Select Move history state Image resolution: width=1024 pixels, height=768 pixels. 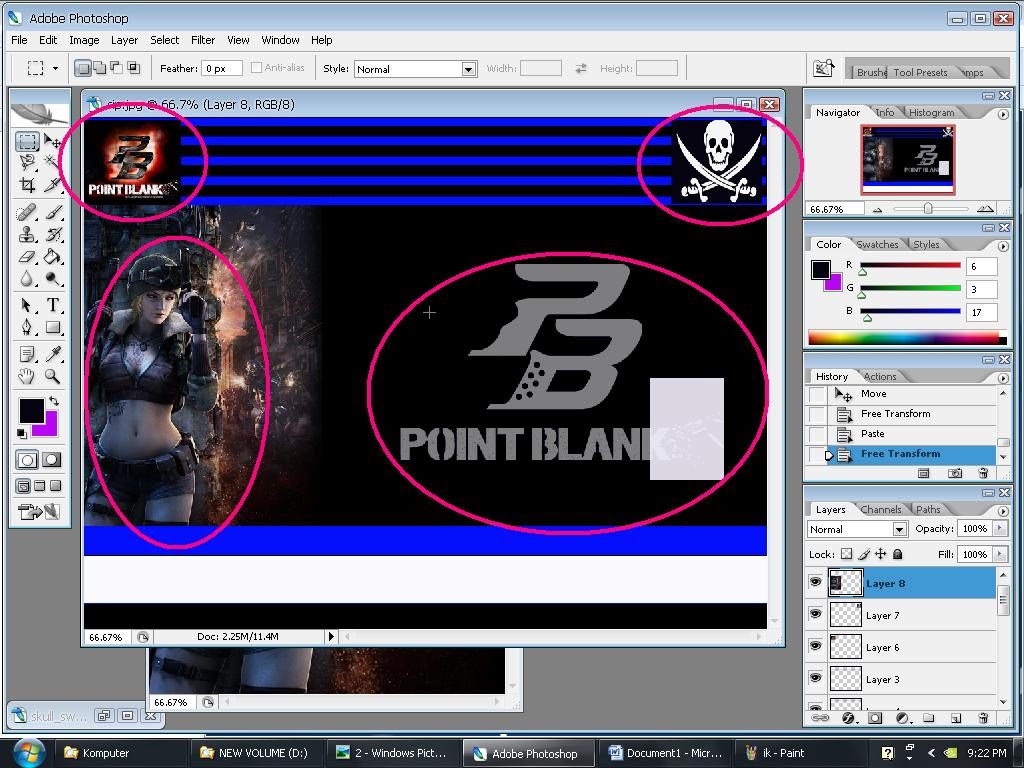[x=912, y=394]
